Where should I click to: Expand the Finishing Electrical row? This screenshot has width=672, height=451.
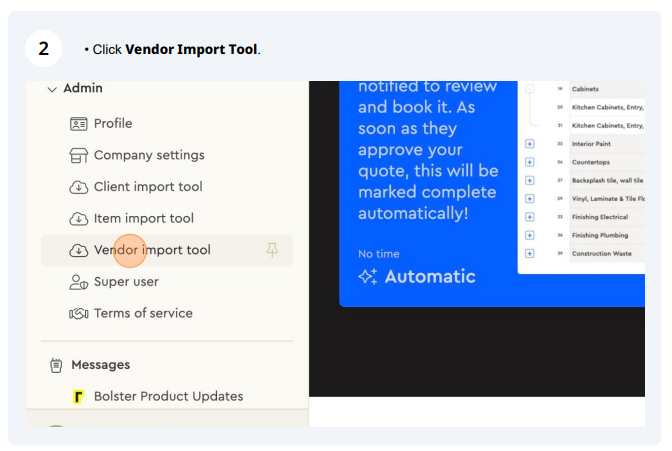(x=530, y=217)
